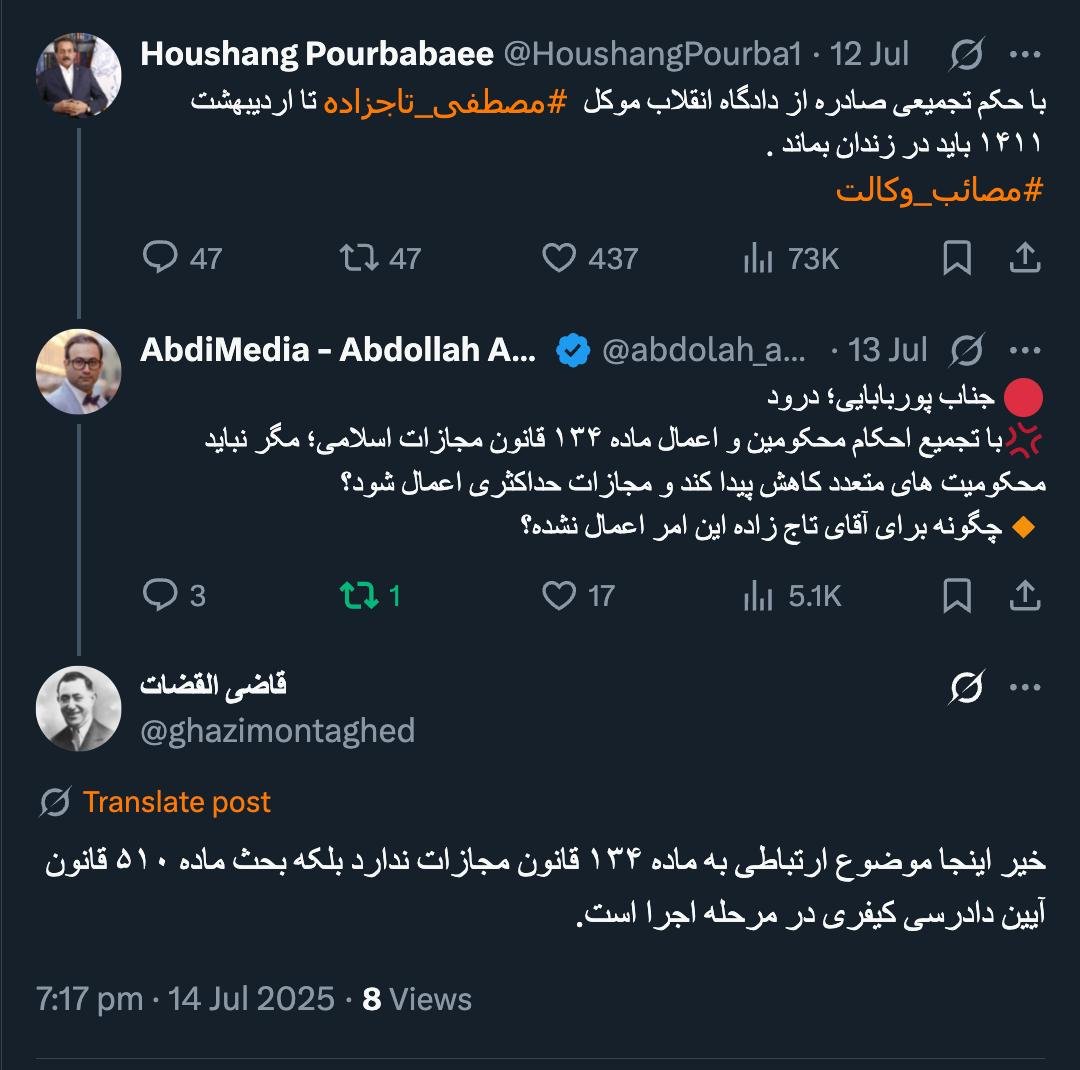
Task: Open more options on Houshang's post
Action: point(1025,54)
